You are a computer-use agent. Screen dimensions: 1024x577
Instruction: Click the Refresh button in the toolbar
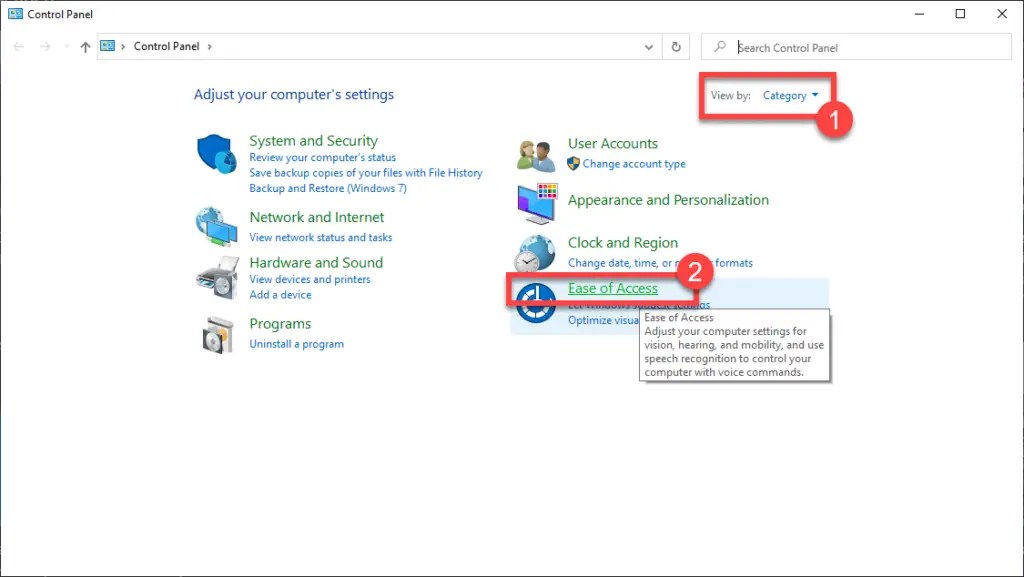pos(674,46)
